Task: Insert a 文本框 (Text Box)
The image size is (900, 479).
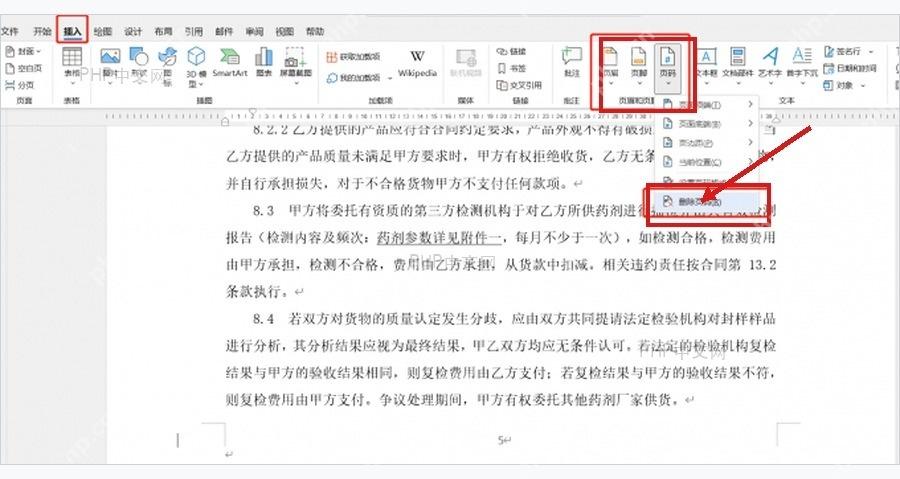Action: (707, 66)
